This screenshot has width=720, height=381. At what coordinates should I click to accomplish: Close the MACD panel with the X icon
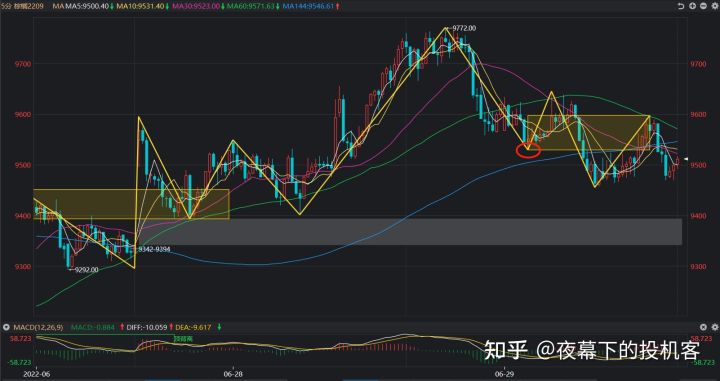point(703,327)
